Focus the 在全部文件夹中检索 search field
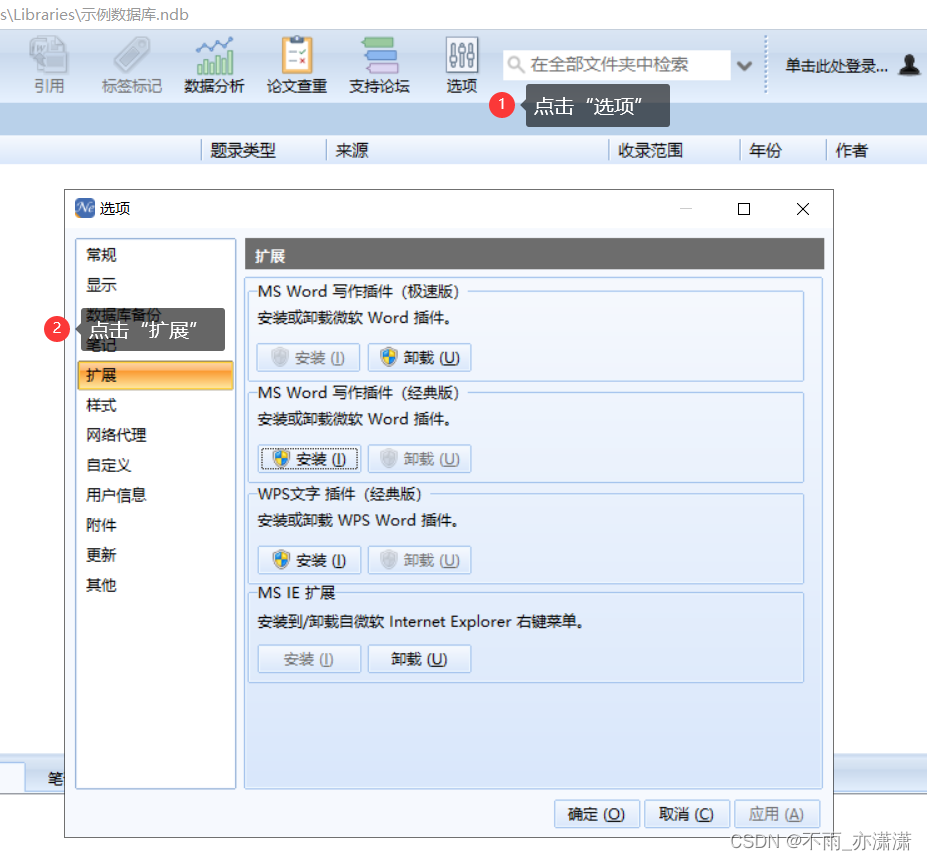The height and width of the screenshot is (860, 927). point(617,64)
